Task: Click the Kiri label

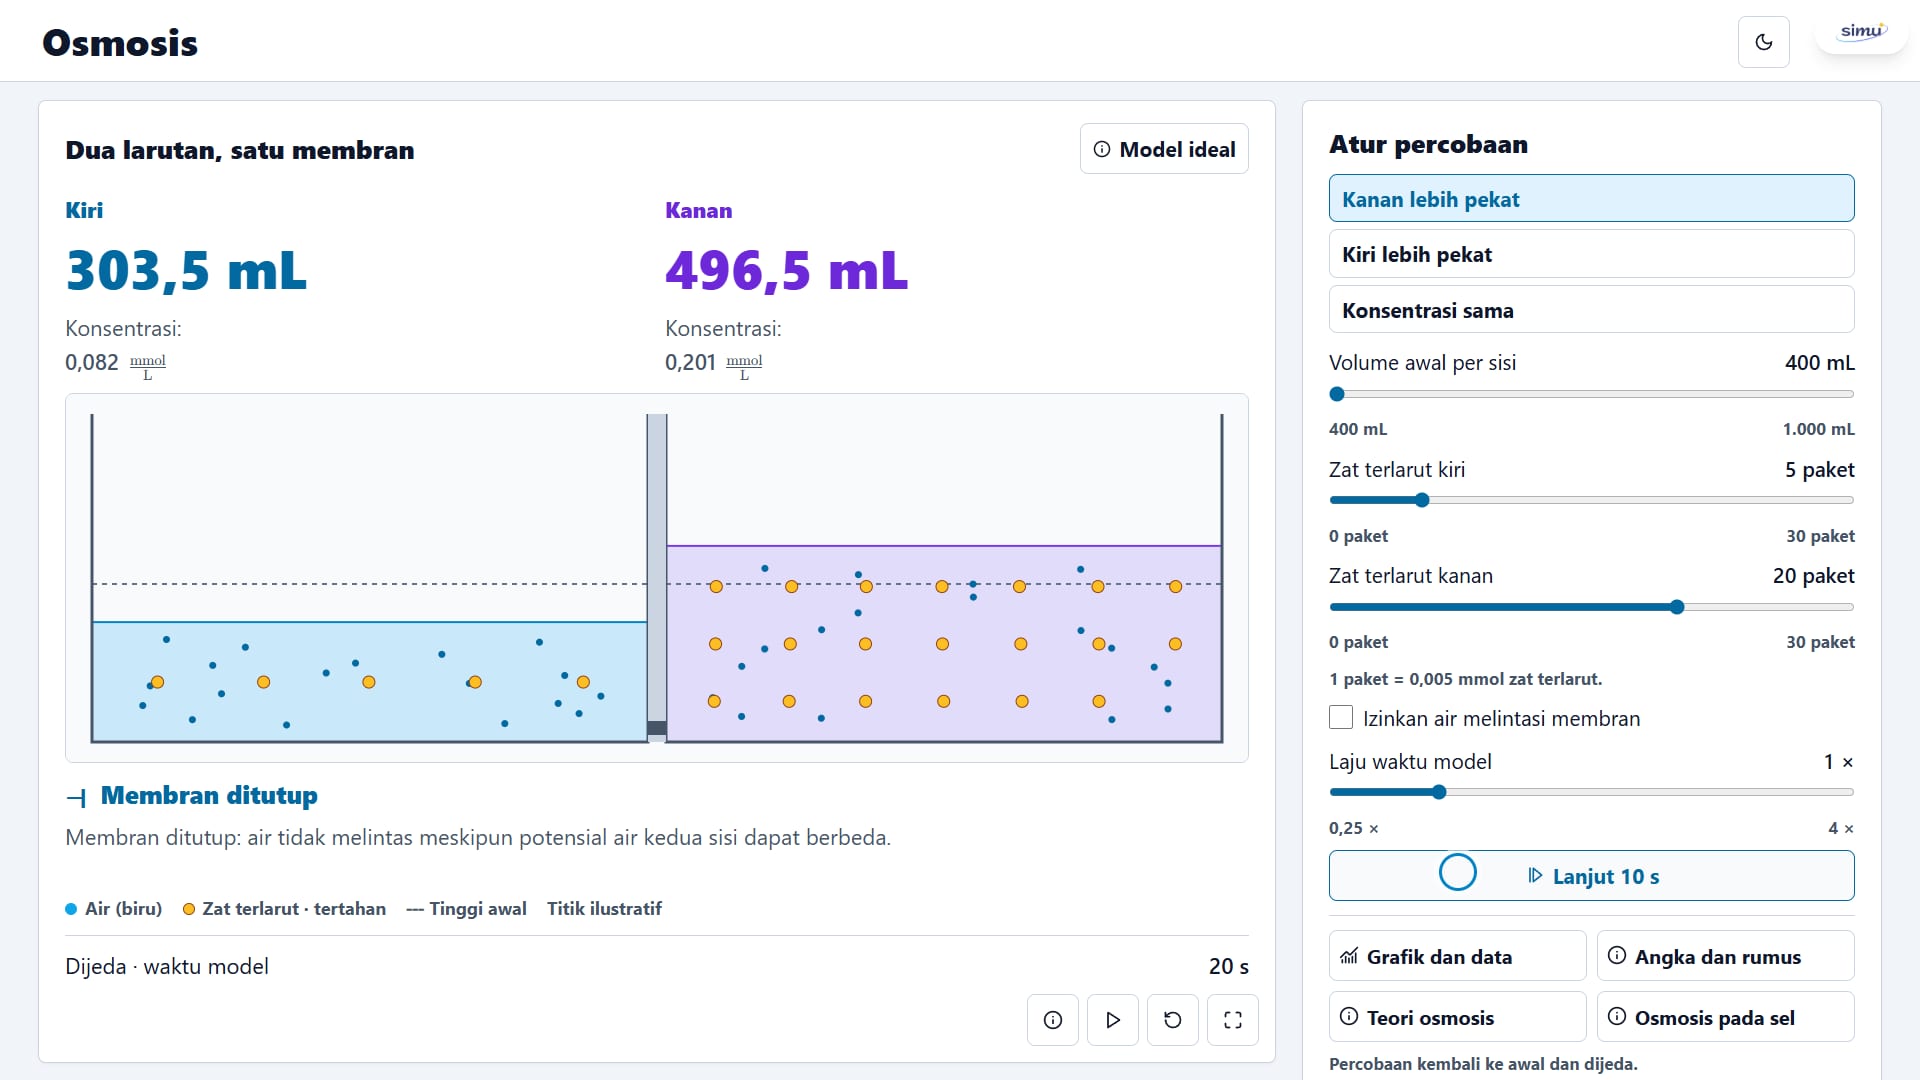Action: [84, 210]
